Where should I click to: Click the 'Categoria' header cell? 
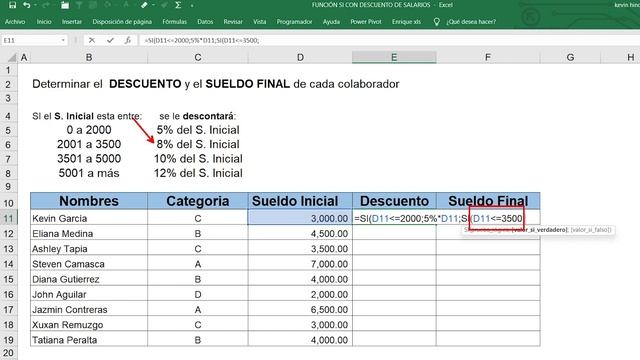[198, 201]
